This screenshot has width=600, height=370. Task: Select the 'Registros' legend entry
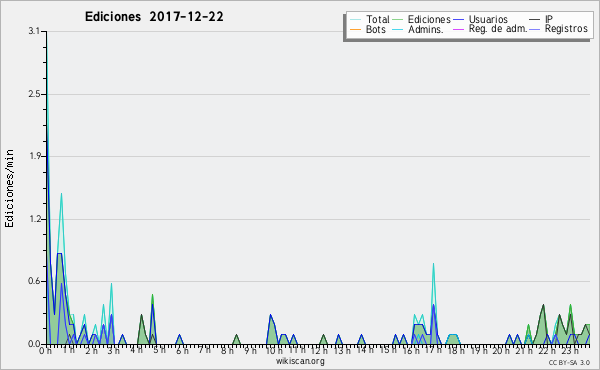pos(566,29)
